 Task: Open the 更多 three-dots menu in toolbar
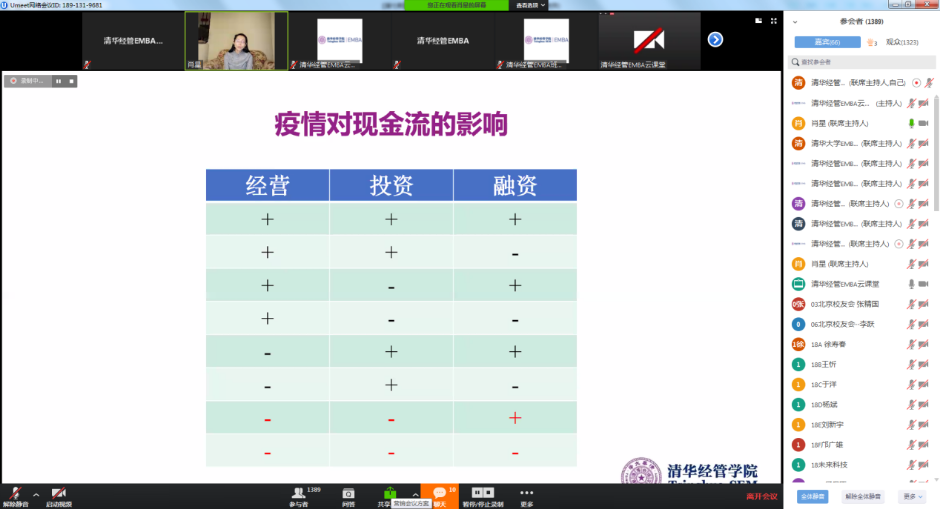(526, 497)
